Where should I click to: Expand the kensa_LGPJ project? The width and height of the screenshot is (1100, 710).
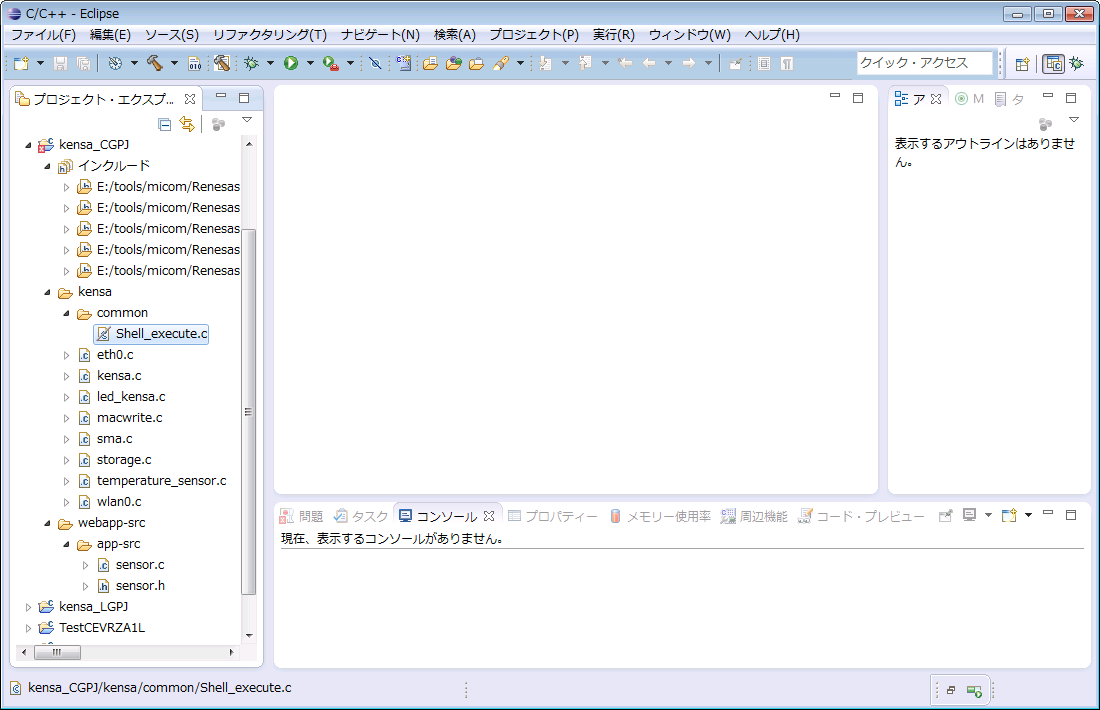[29, 607]
